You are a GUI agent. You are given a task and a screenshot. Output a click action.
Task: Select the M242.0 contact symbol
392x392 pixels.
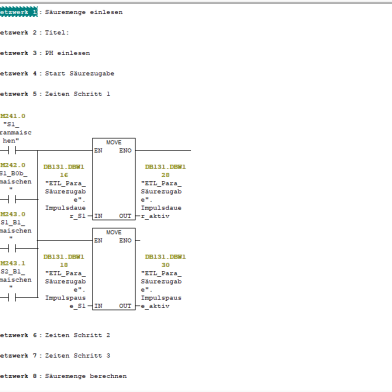(12, 200)
